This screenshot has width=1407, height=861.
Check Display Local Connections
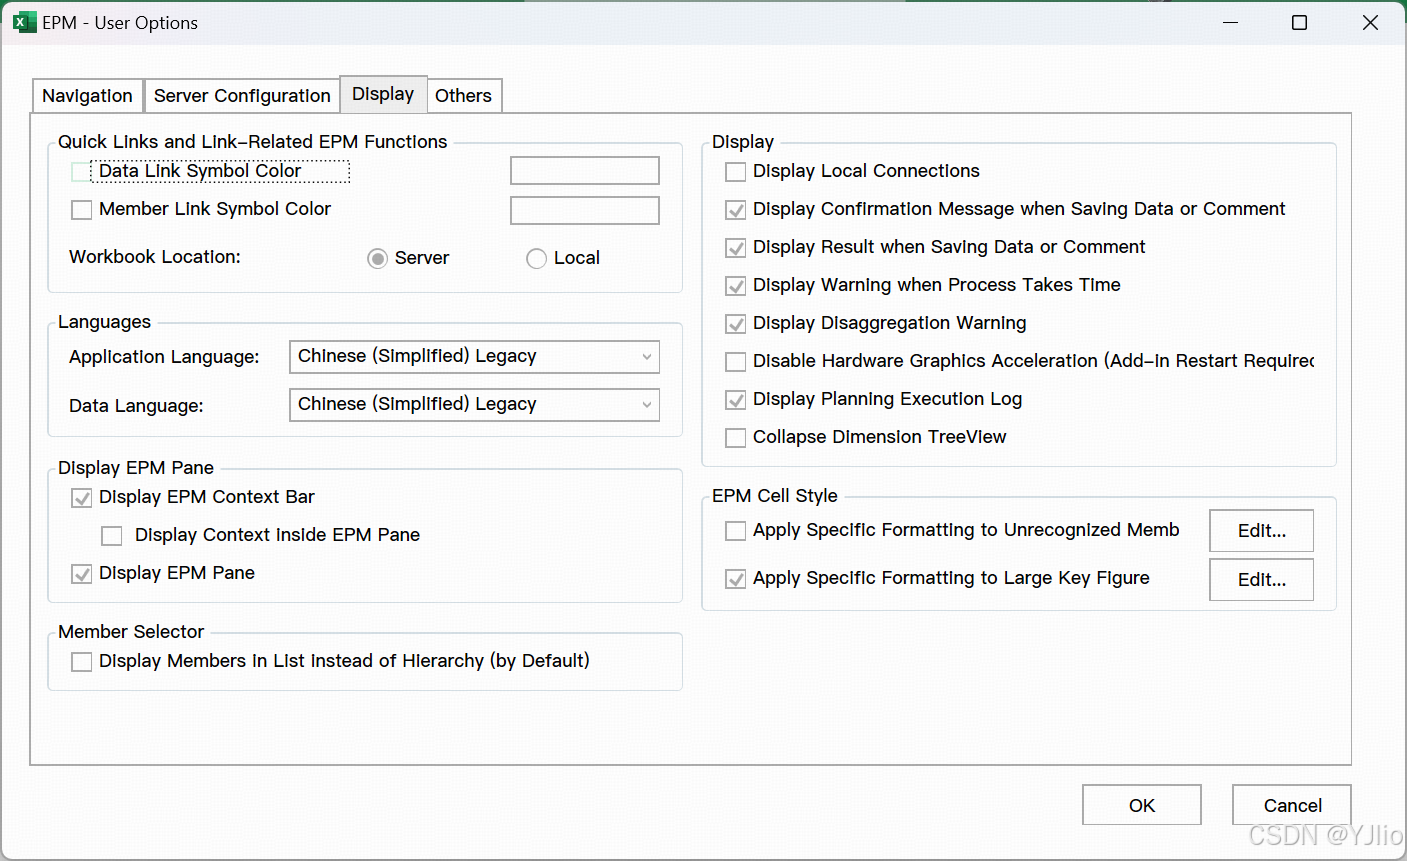[735, 172]
